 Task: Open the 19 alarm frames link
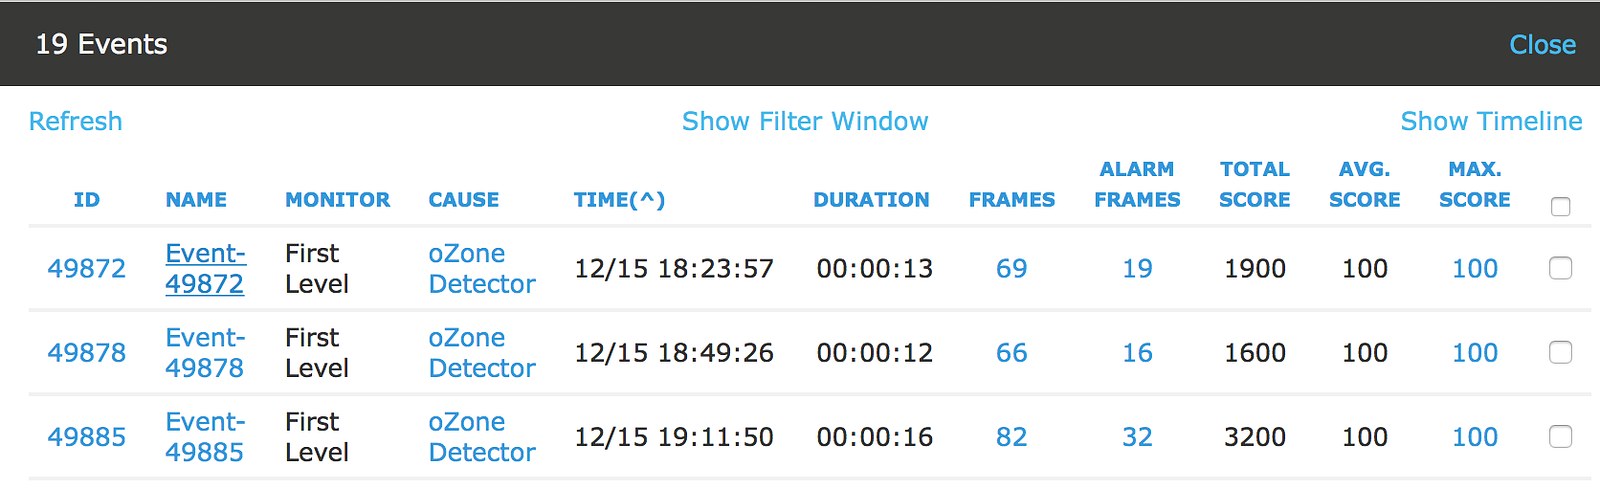1137,268
